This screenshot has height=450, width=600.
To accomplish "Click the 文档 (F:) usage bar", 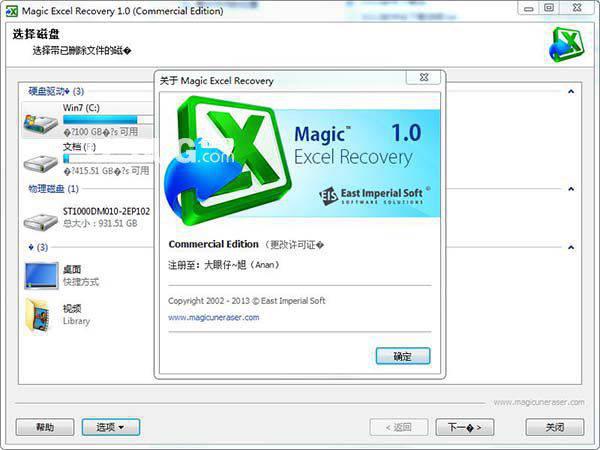I will point(108,158).
